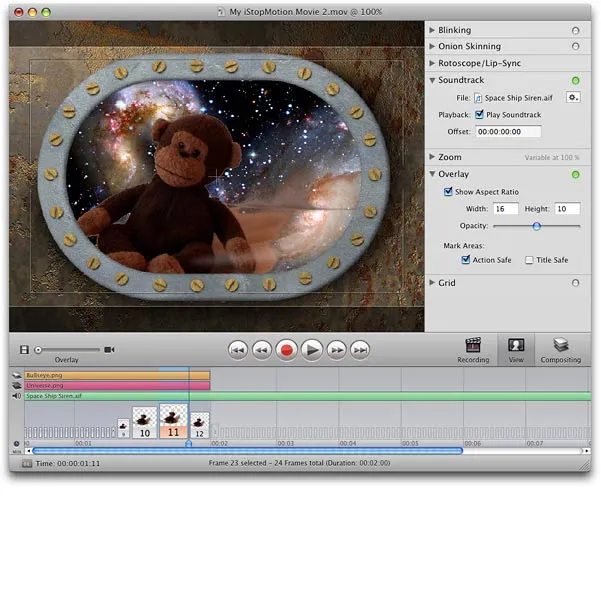Step forward one frame

pos(336,350)
